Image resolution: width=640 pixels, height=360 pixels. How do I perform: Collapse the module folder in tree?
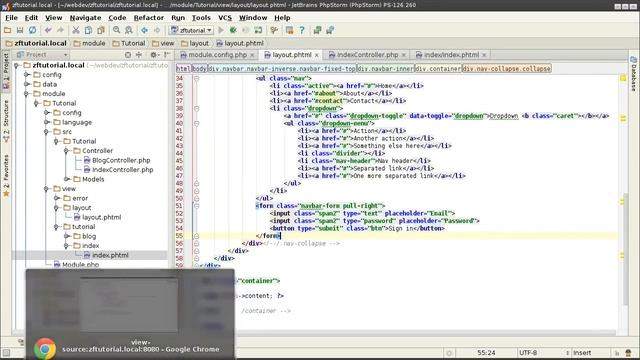tap(27, 94)
